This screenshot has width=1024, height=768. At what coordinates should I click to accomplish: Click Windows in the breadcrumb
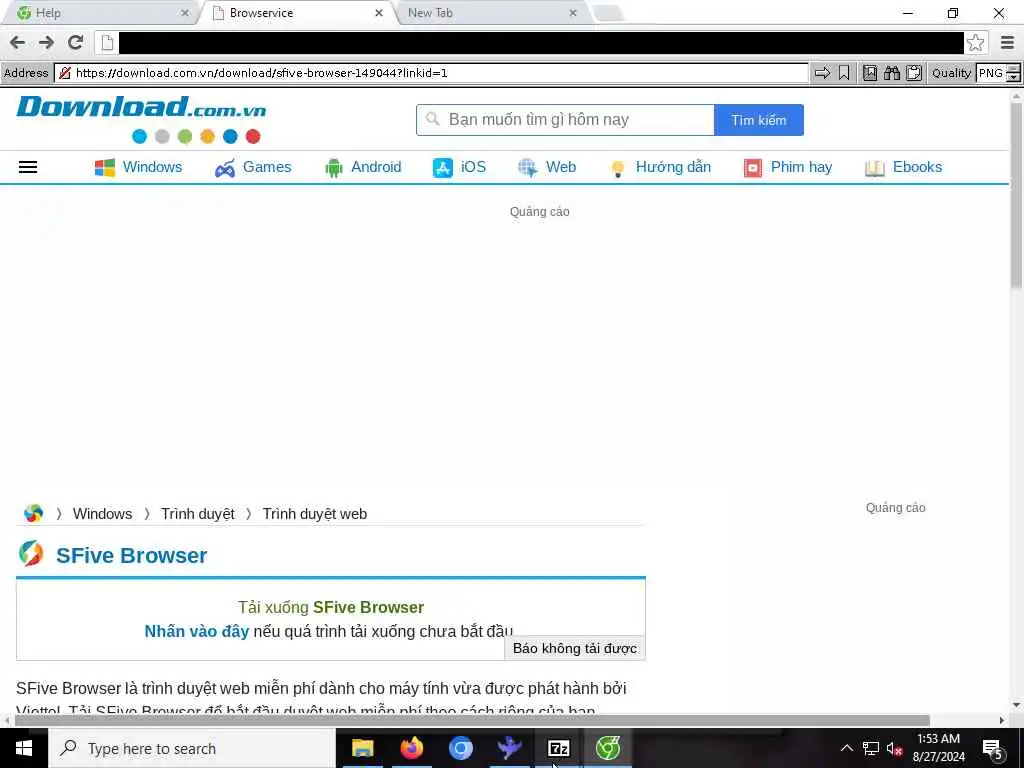tap(103, 514)
